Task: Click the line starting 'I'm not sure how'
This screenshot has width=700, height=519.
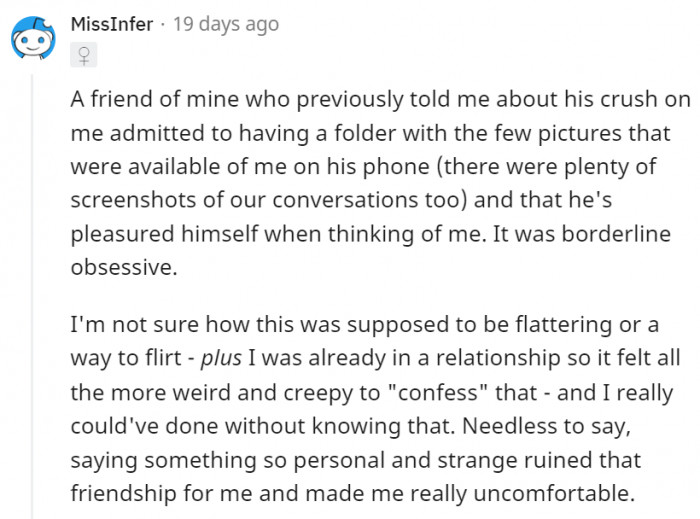Action: coord(365,324)
